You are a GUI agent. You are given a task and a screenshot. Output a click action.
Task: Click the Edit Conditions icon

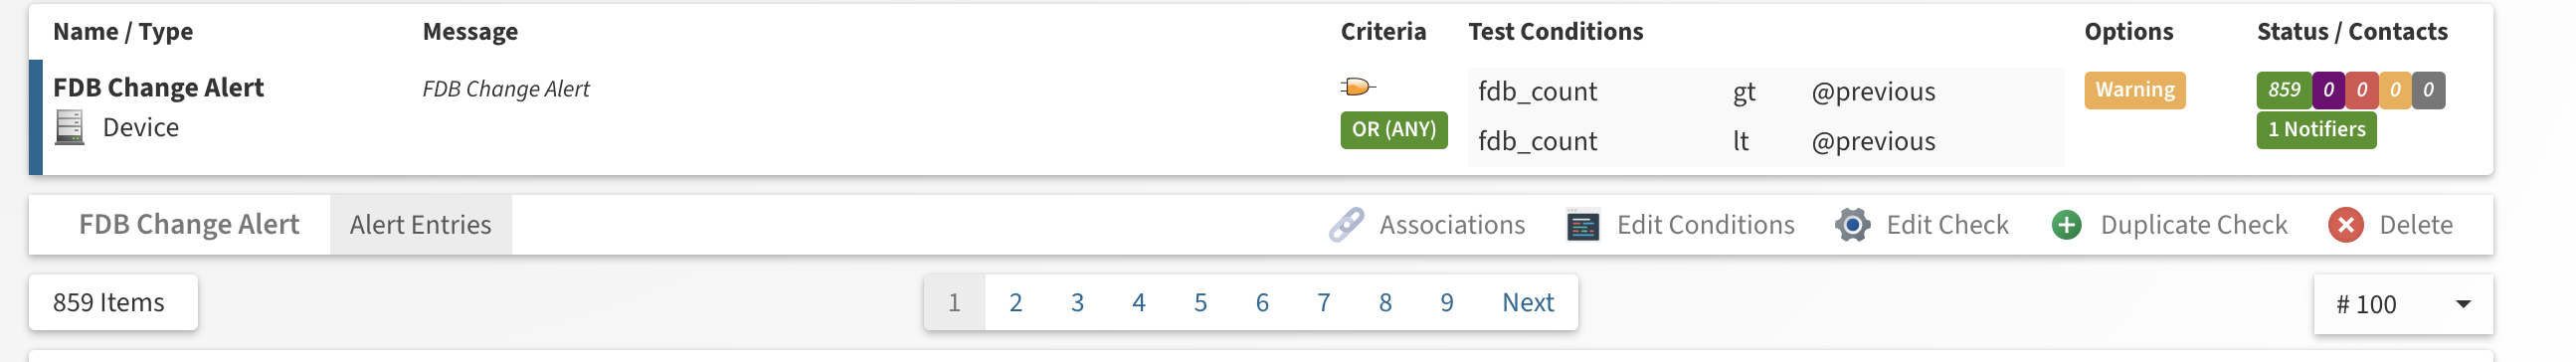[x=1583, y=225]
